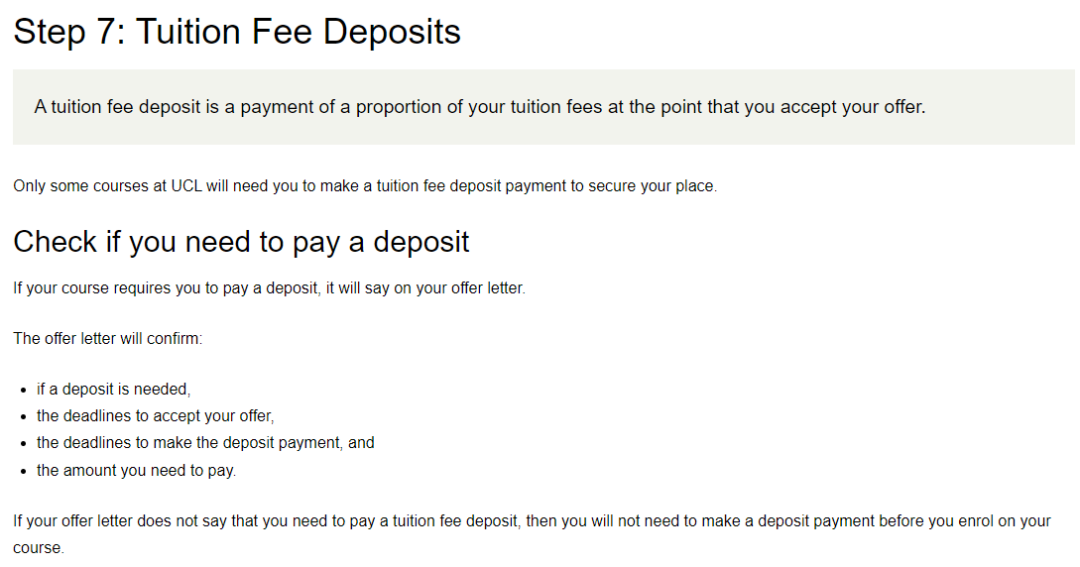Click the words 'offer letter' in first paragraph
Screen dimensions: 1080x567
click(x=486, y=288)
